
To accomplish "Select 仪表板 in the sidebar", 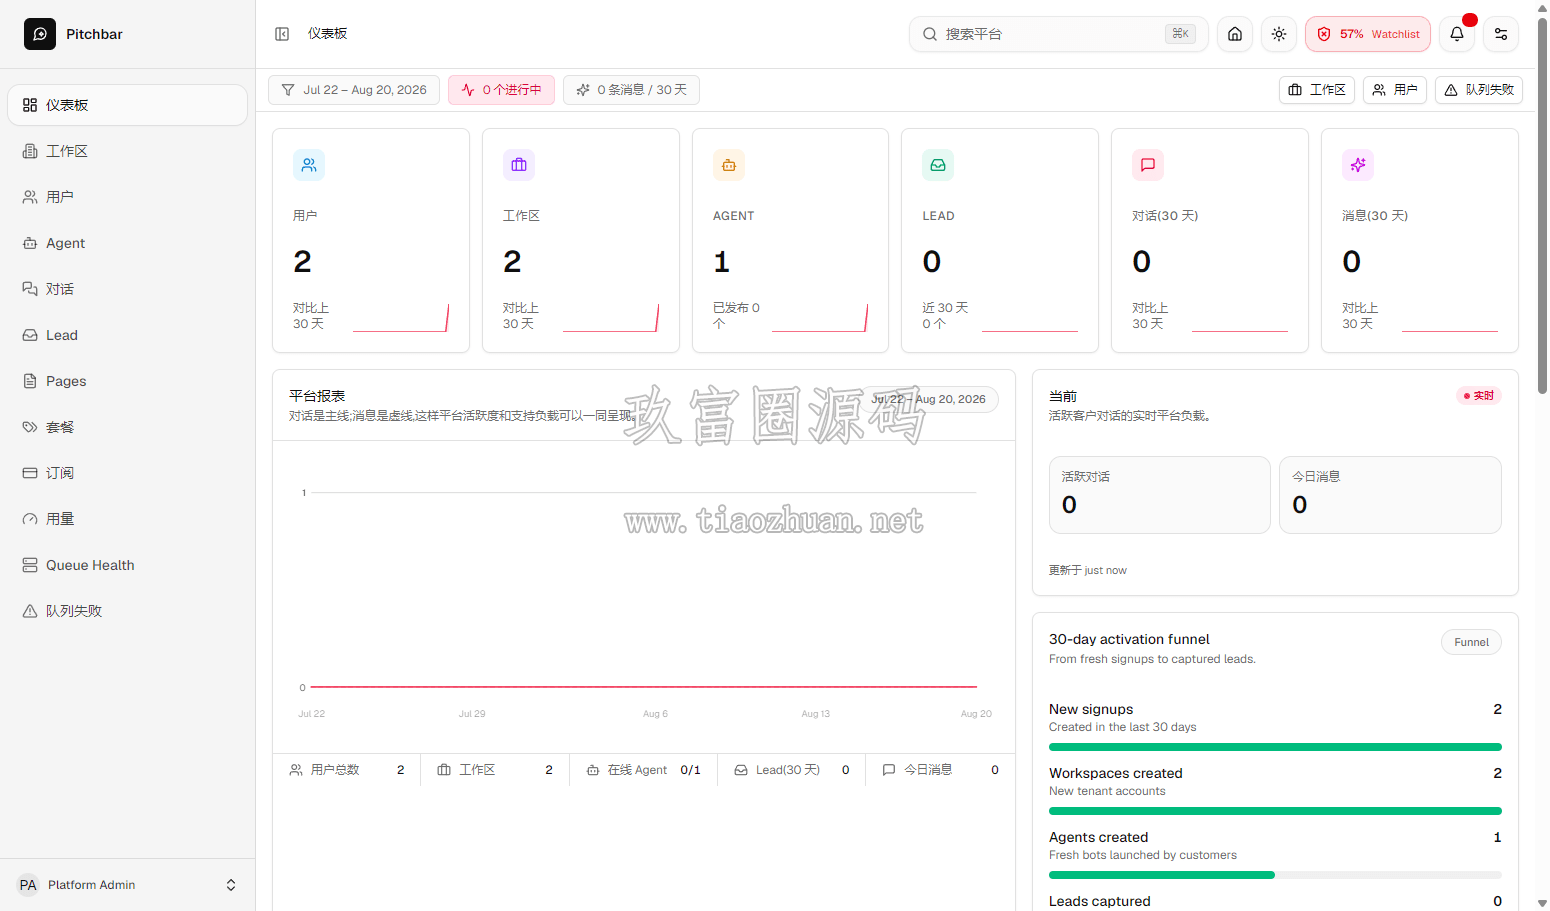I will 127,105.
